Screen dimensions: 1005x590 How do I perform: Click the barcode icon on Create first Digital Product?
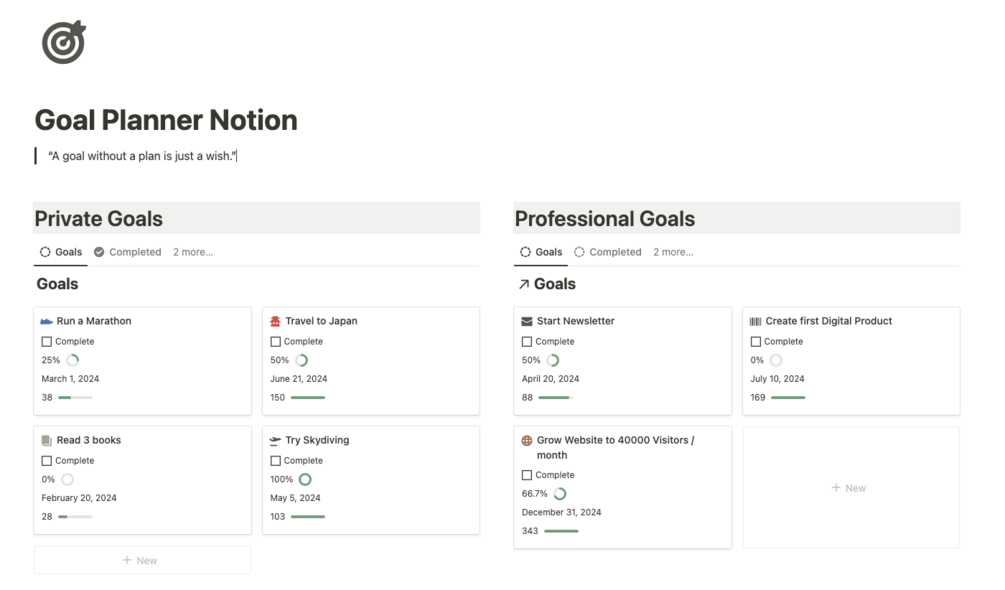(x=756, y=322)
